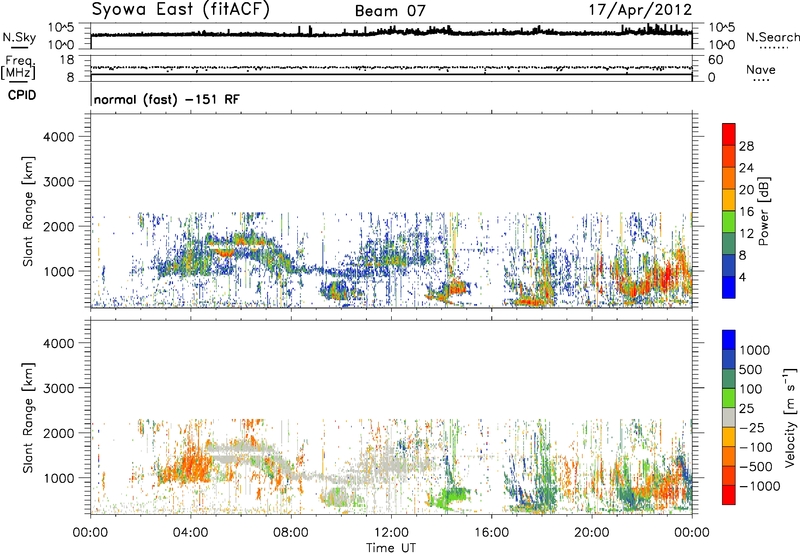Click the '500' tick on Velocity colorbar

click(751, 369)
